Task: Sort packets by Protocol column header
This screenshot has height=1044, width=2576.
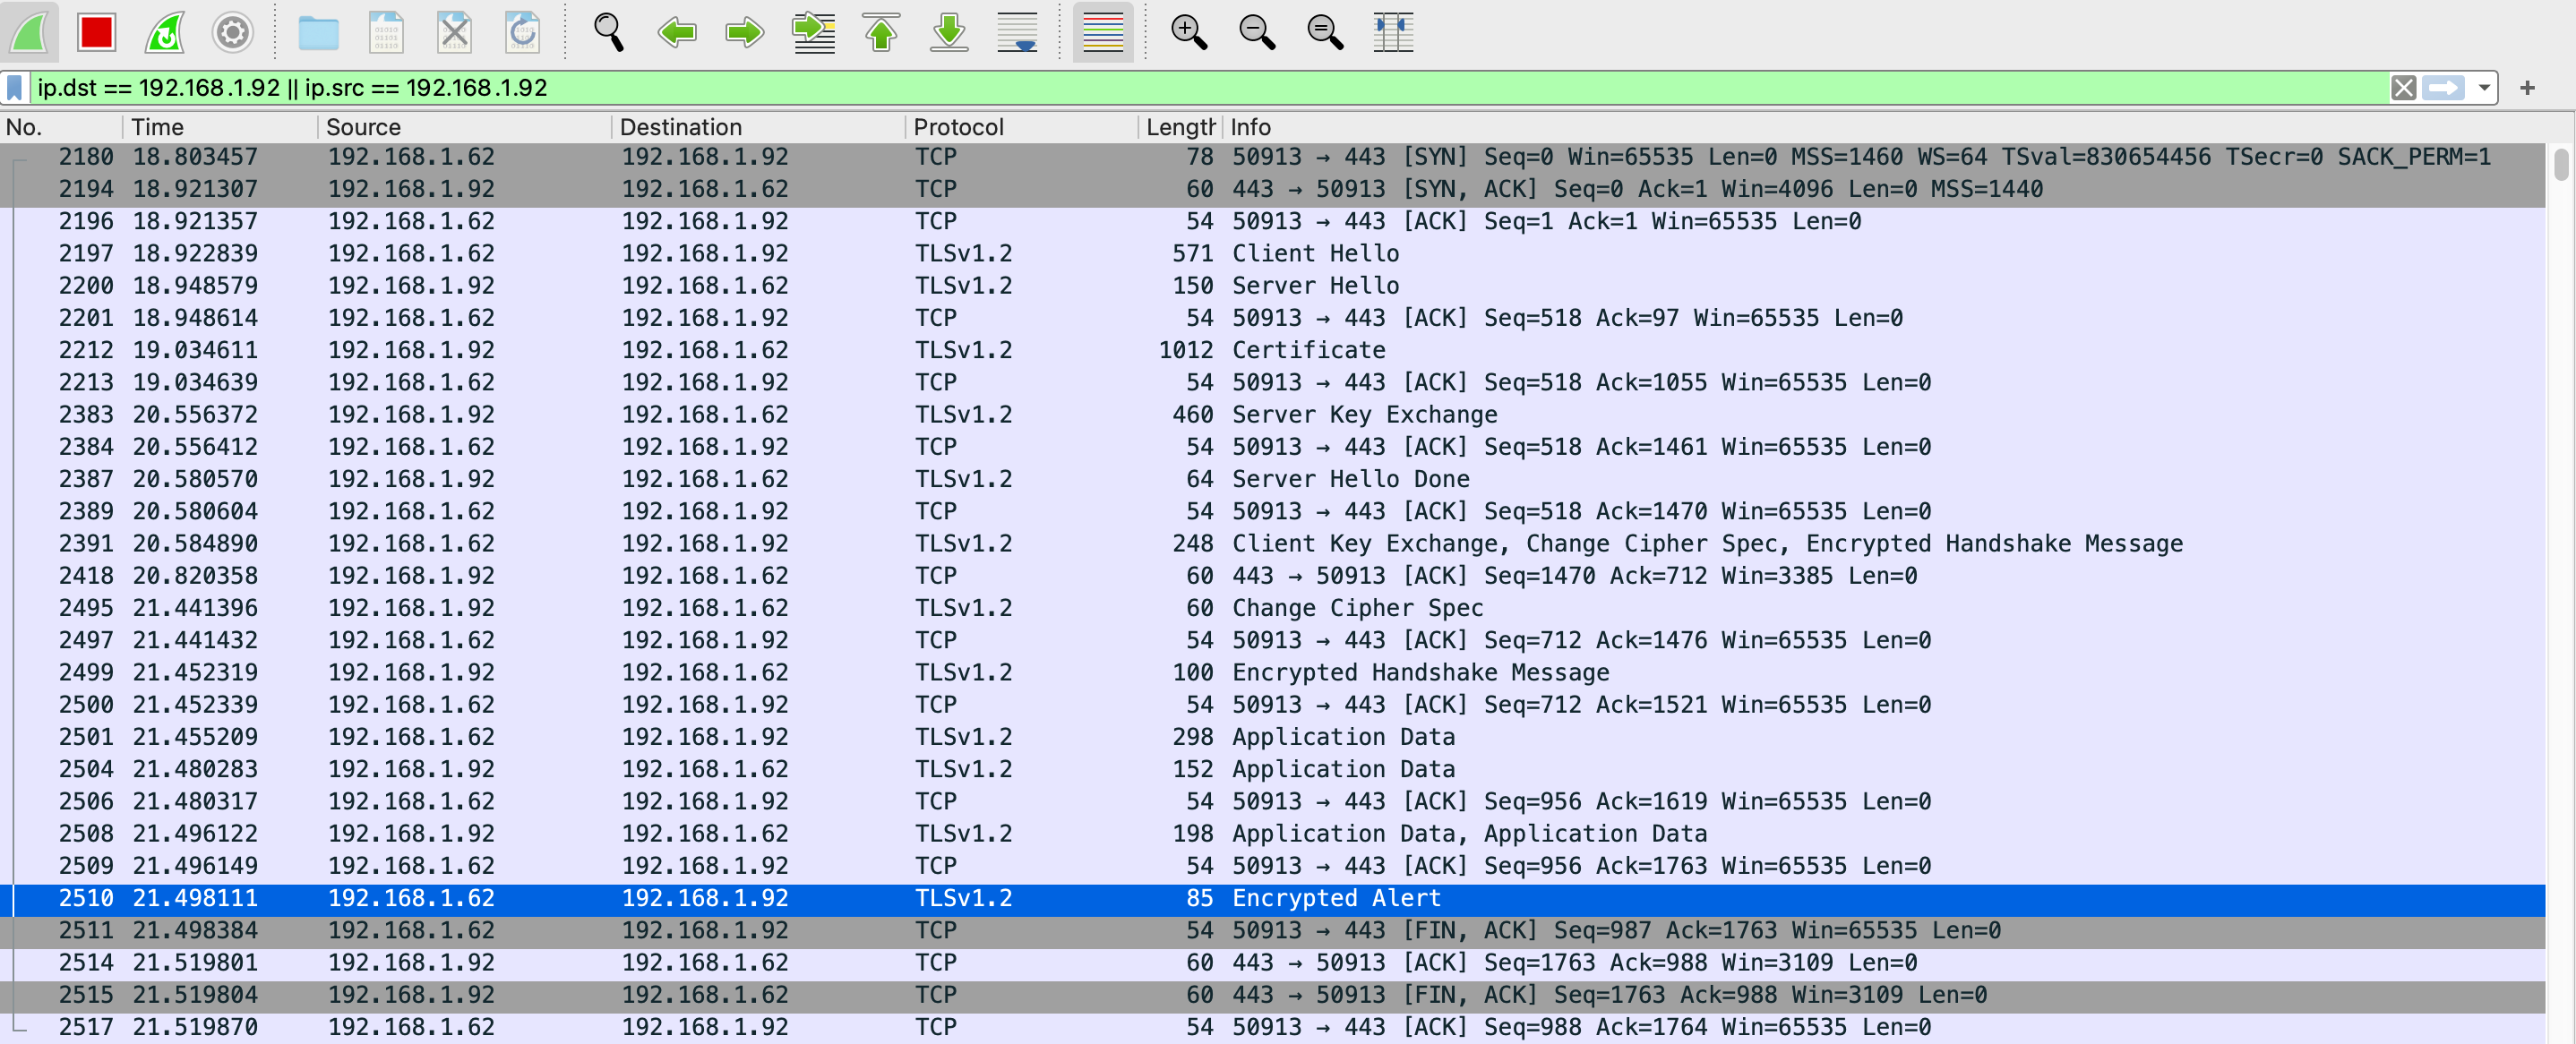Action: pos(958,127)
